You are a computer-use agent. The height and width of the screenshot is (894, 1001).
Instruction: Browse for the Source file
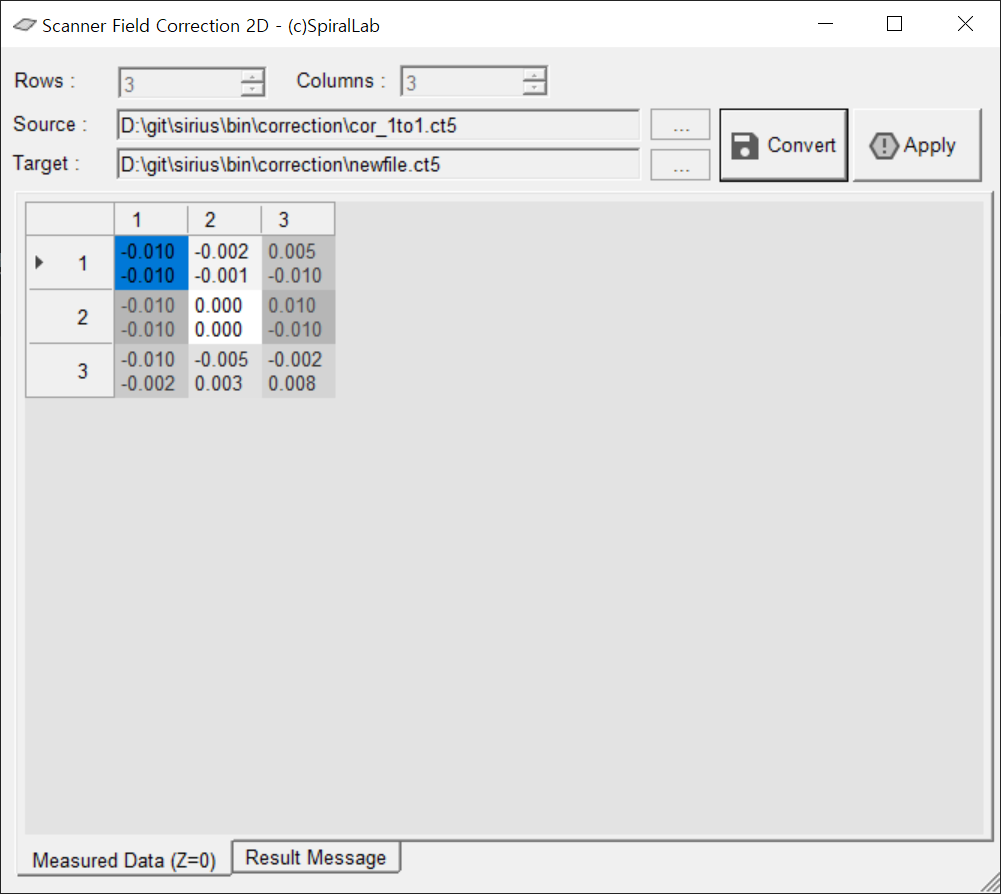pyautogui.click(x=680, y=125)
